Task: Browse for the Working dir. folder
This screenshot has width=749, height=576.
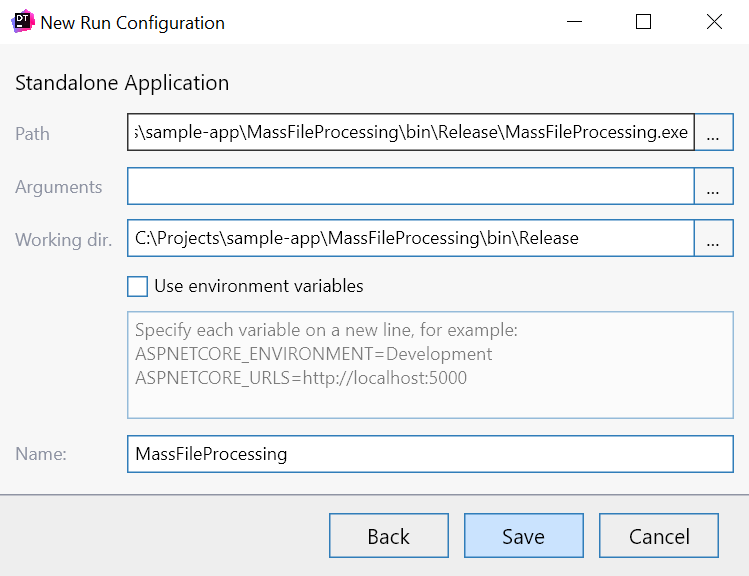Action: click(x=713, y=239)
